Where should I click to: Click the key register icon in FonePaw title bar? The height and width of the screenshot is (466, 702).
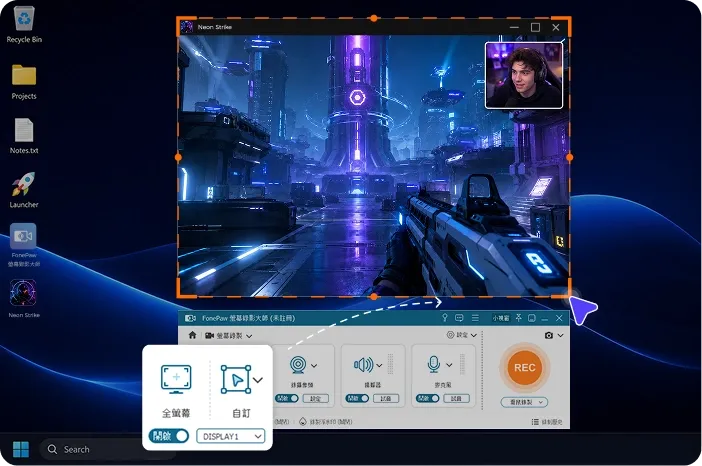[445, 317]
